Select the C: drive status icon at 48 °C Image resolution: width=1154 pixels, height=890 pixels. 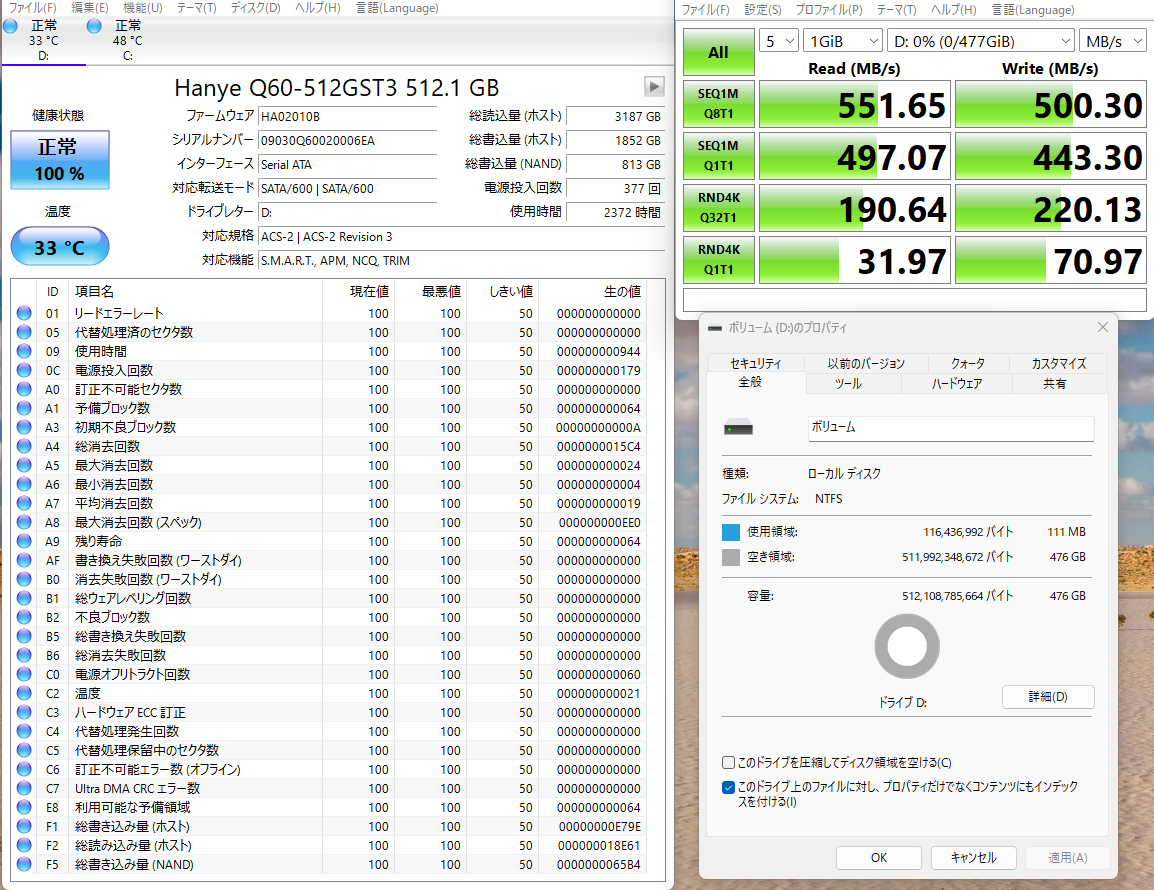[x=95, y=26]
